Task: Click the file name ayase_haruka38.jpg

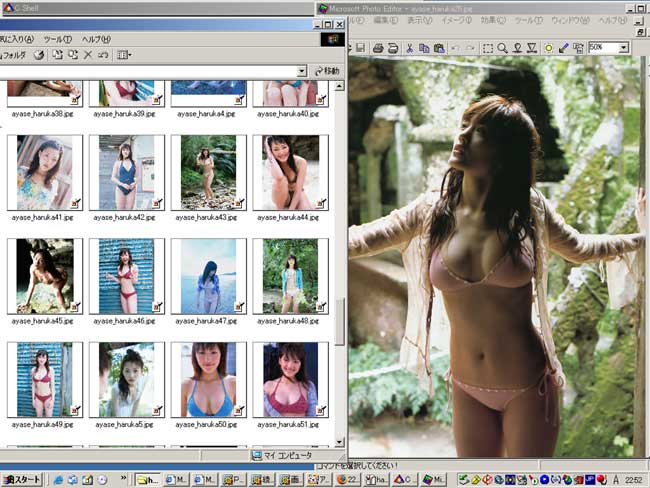Action: (42, 114)
